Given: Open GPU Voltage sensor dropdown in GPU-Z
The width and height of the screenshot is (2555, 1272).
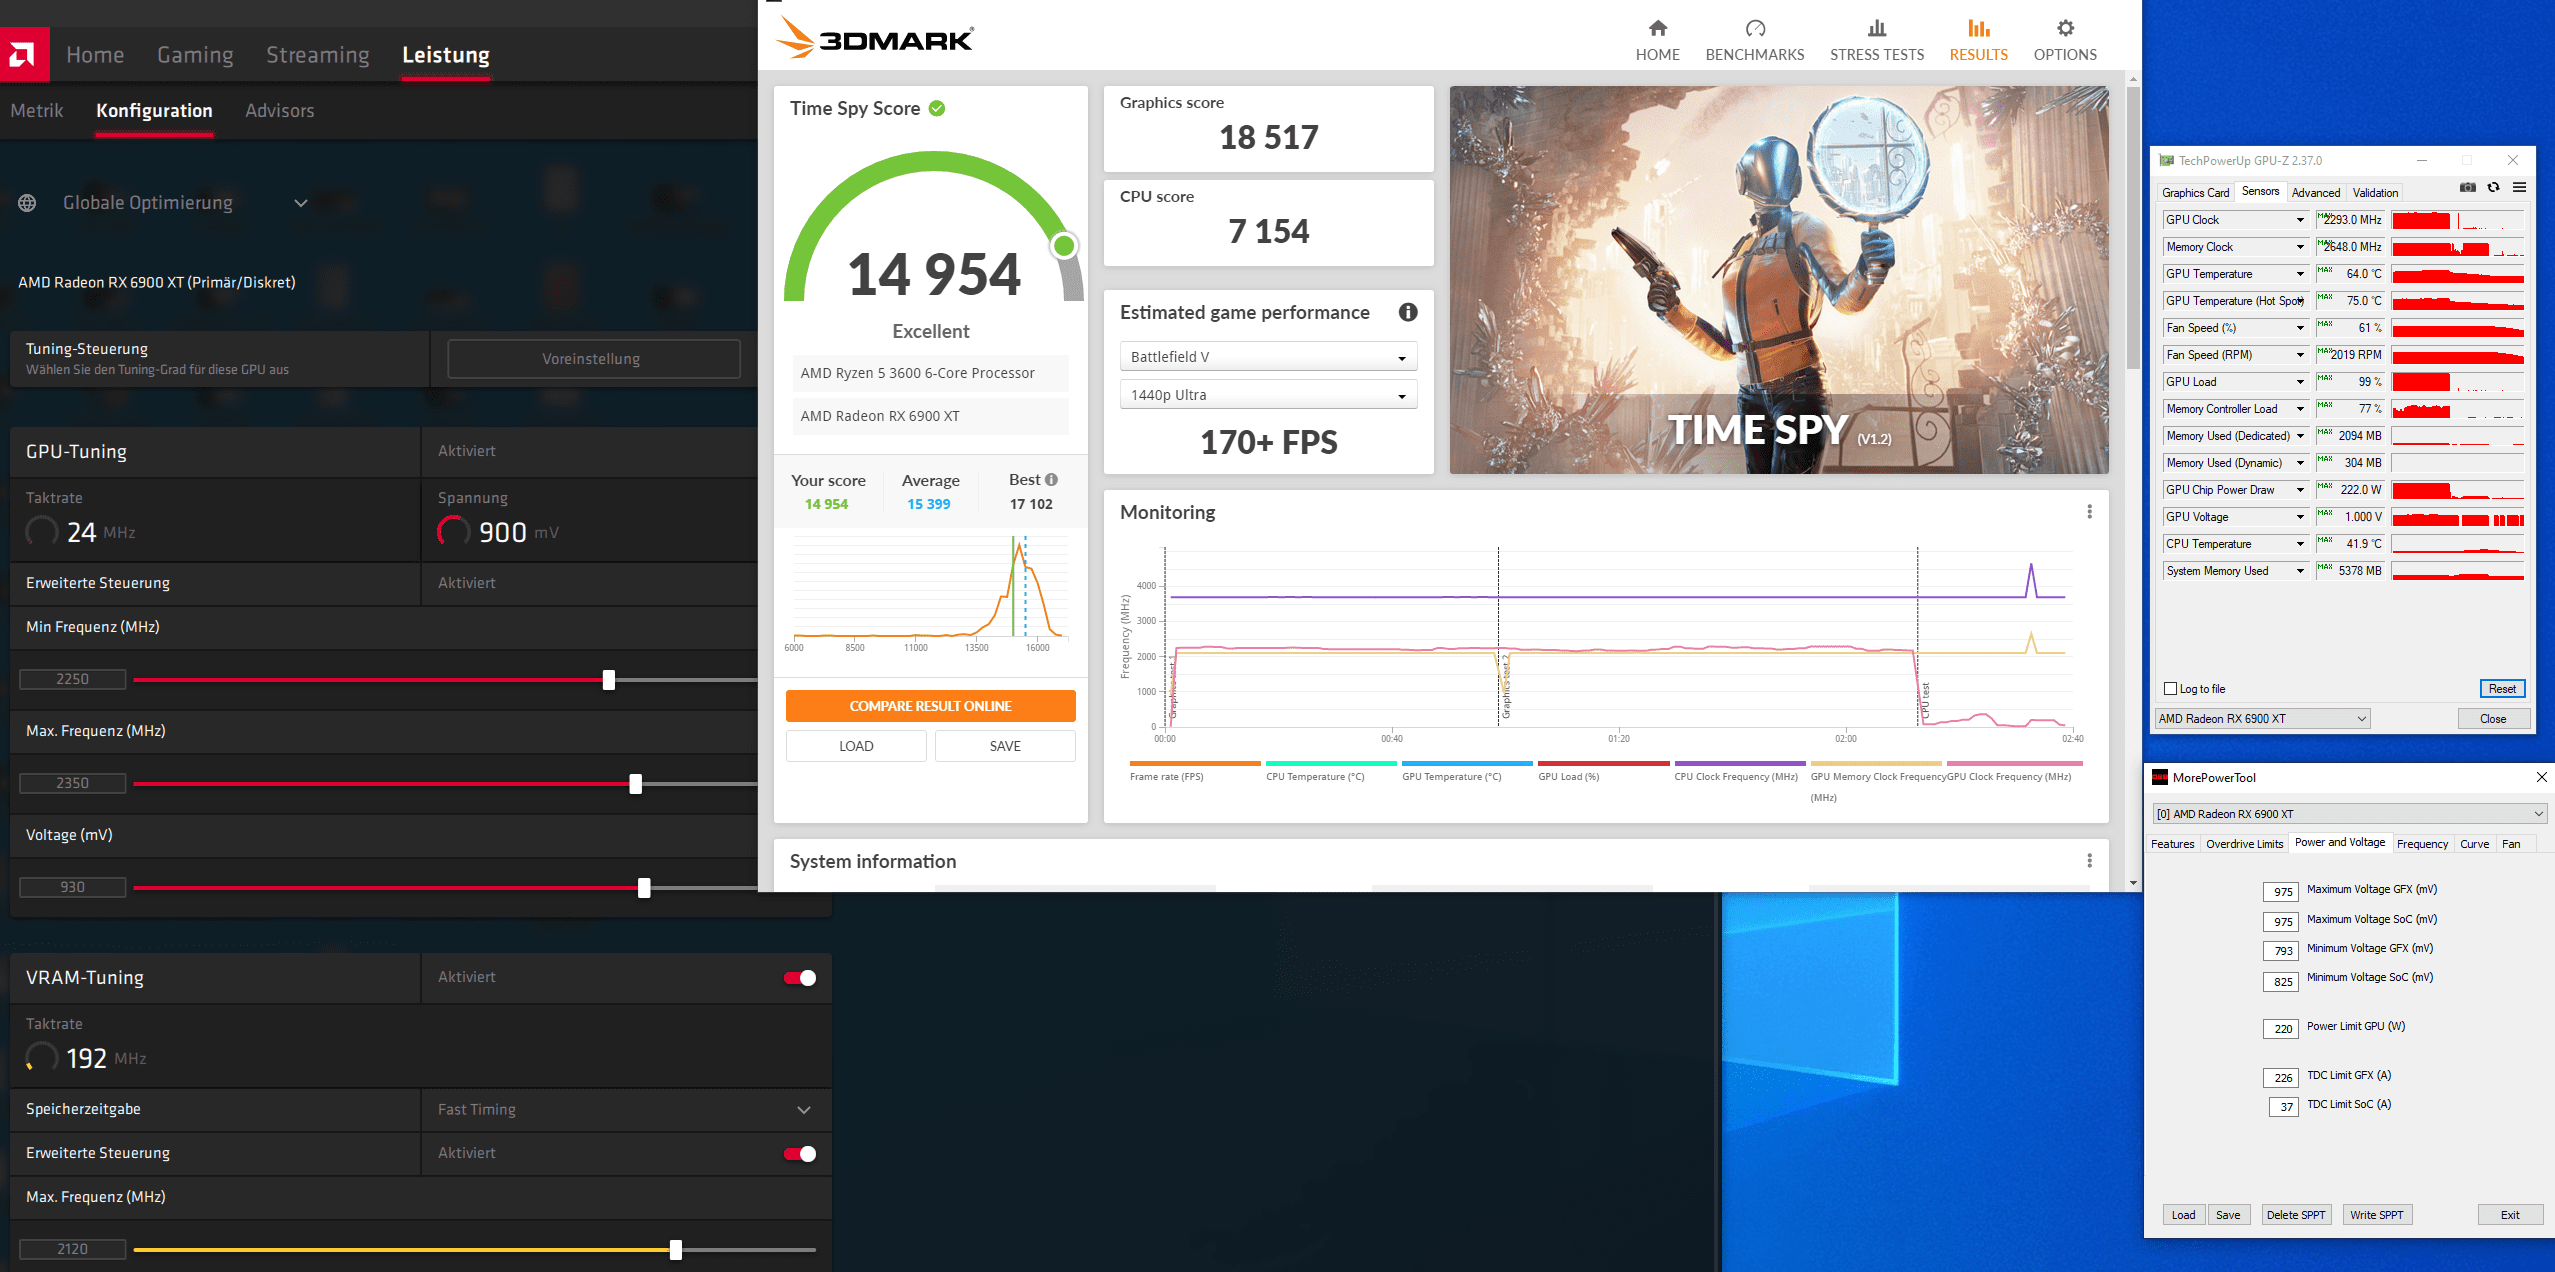Looking at the screenshot, I should tap(2300, 517).
